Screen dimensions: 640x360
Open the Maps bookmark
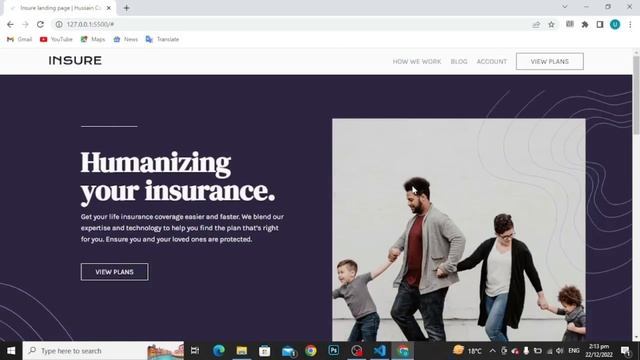[93, 39]
